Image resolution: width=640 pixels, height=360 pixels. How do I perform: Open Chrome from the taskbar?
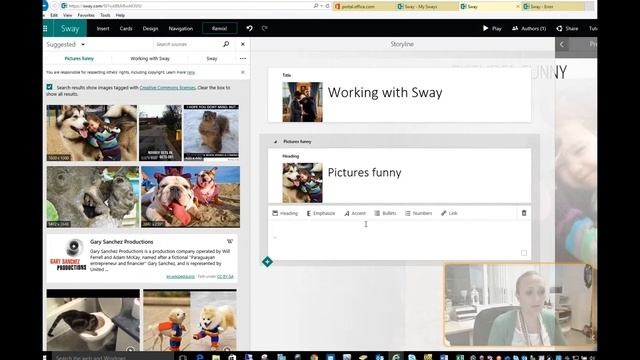pos(314,357)
